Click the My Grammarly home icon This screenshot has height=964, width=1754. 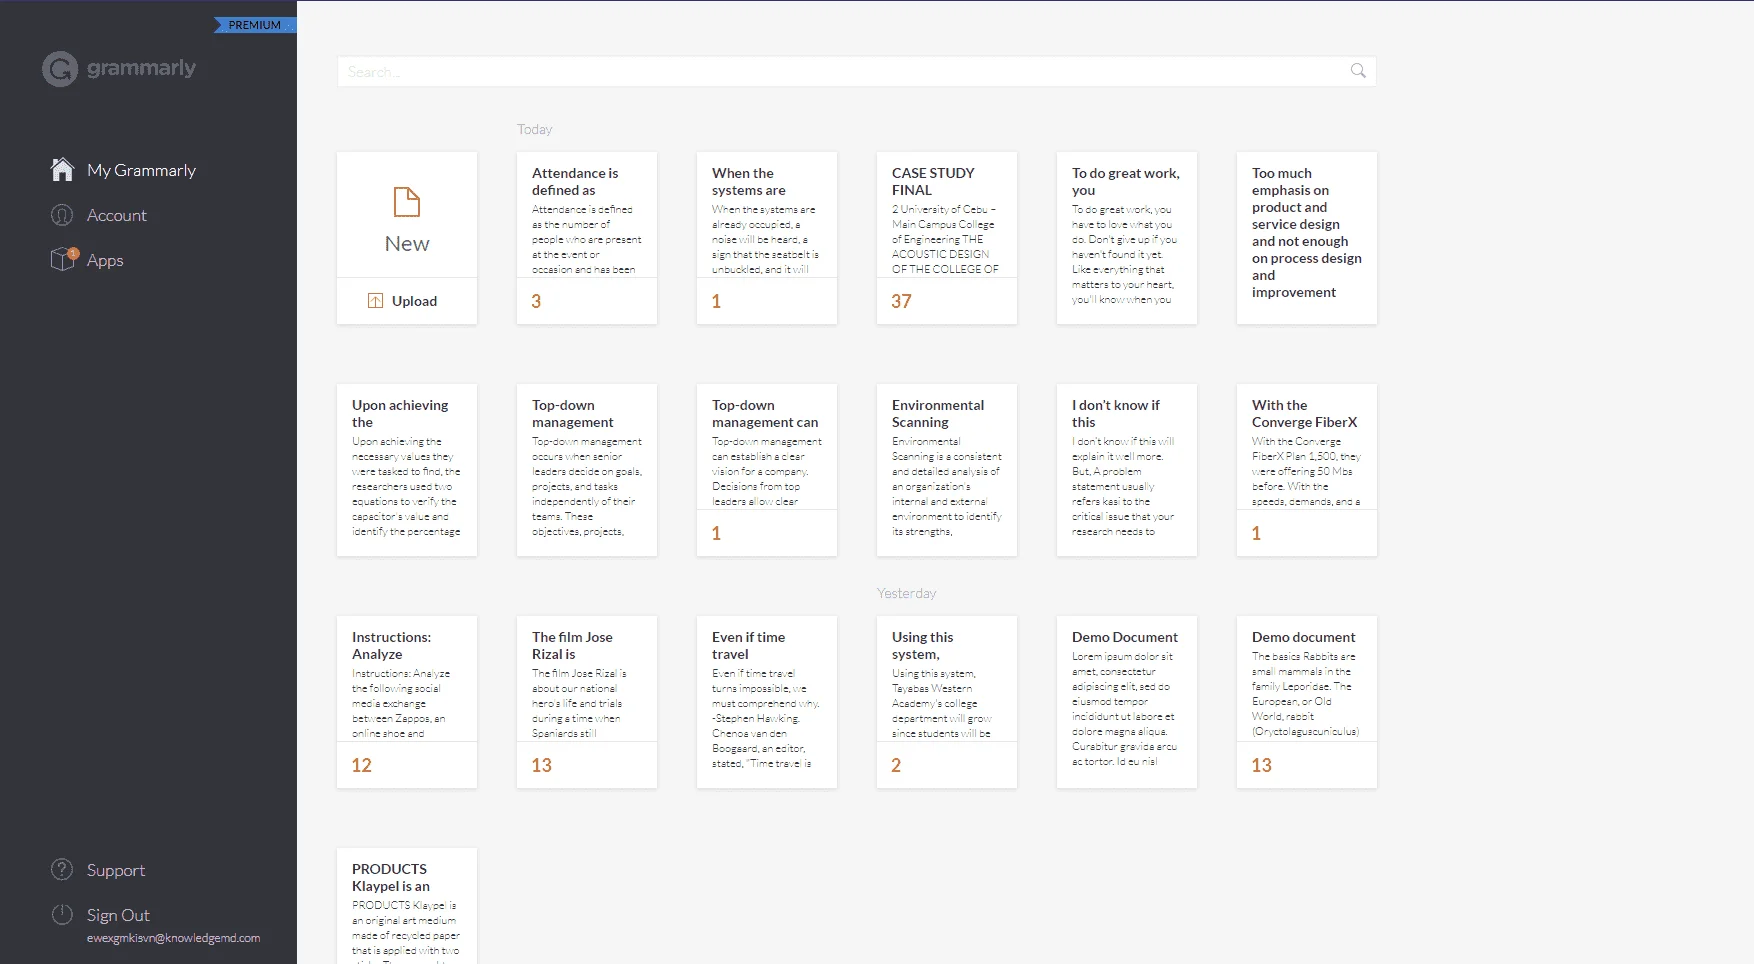point(62,170)
